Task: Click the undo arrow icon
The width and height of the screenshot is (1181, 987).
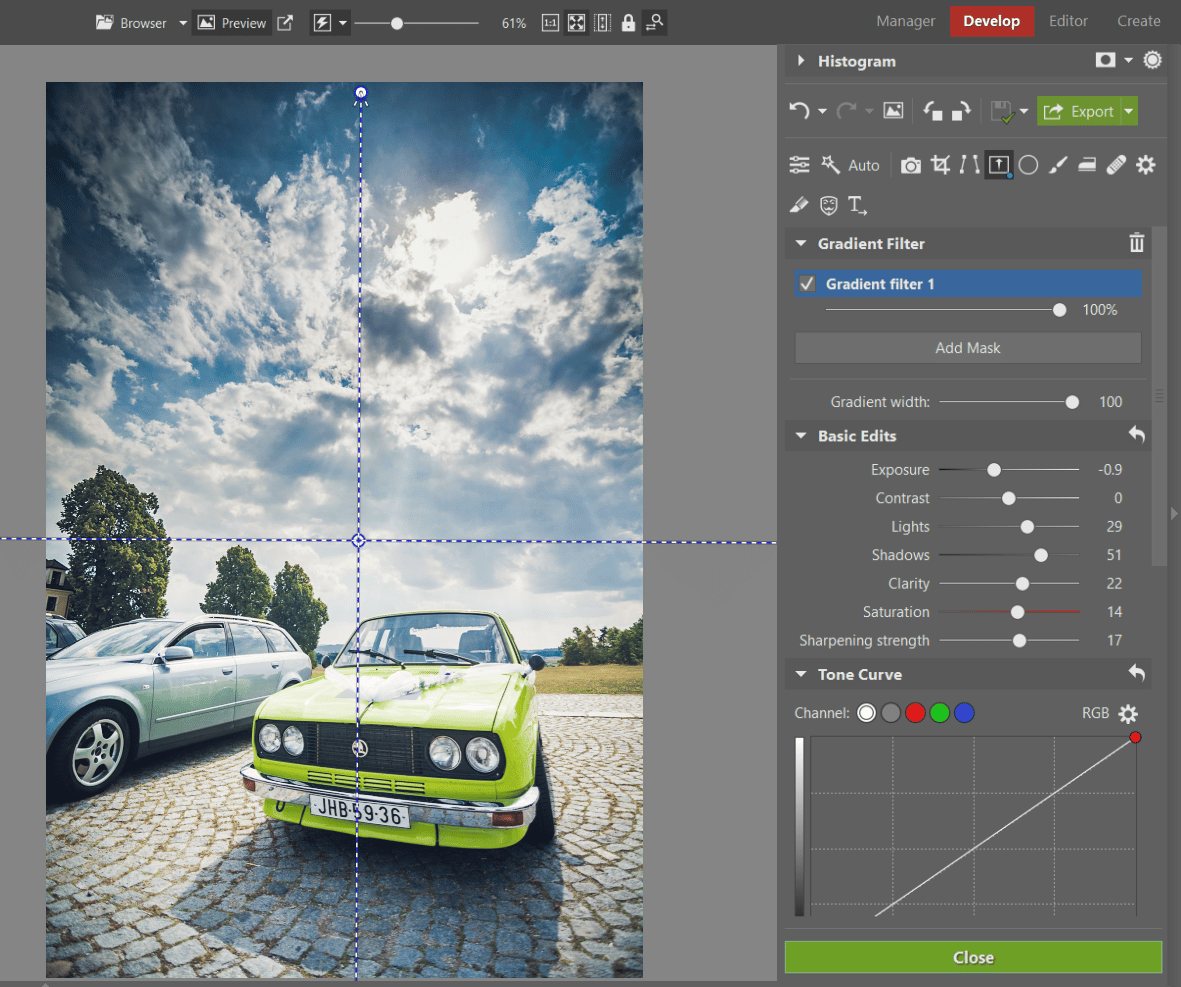Action: coord(799,112)
